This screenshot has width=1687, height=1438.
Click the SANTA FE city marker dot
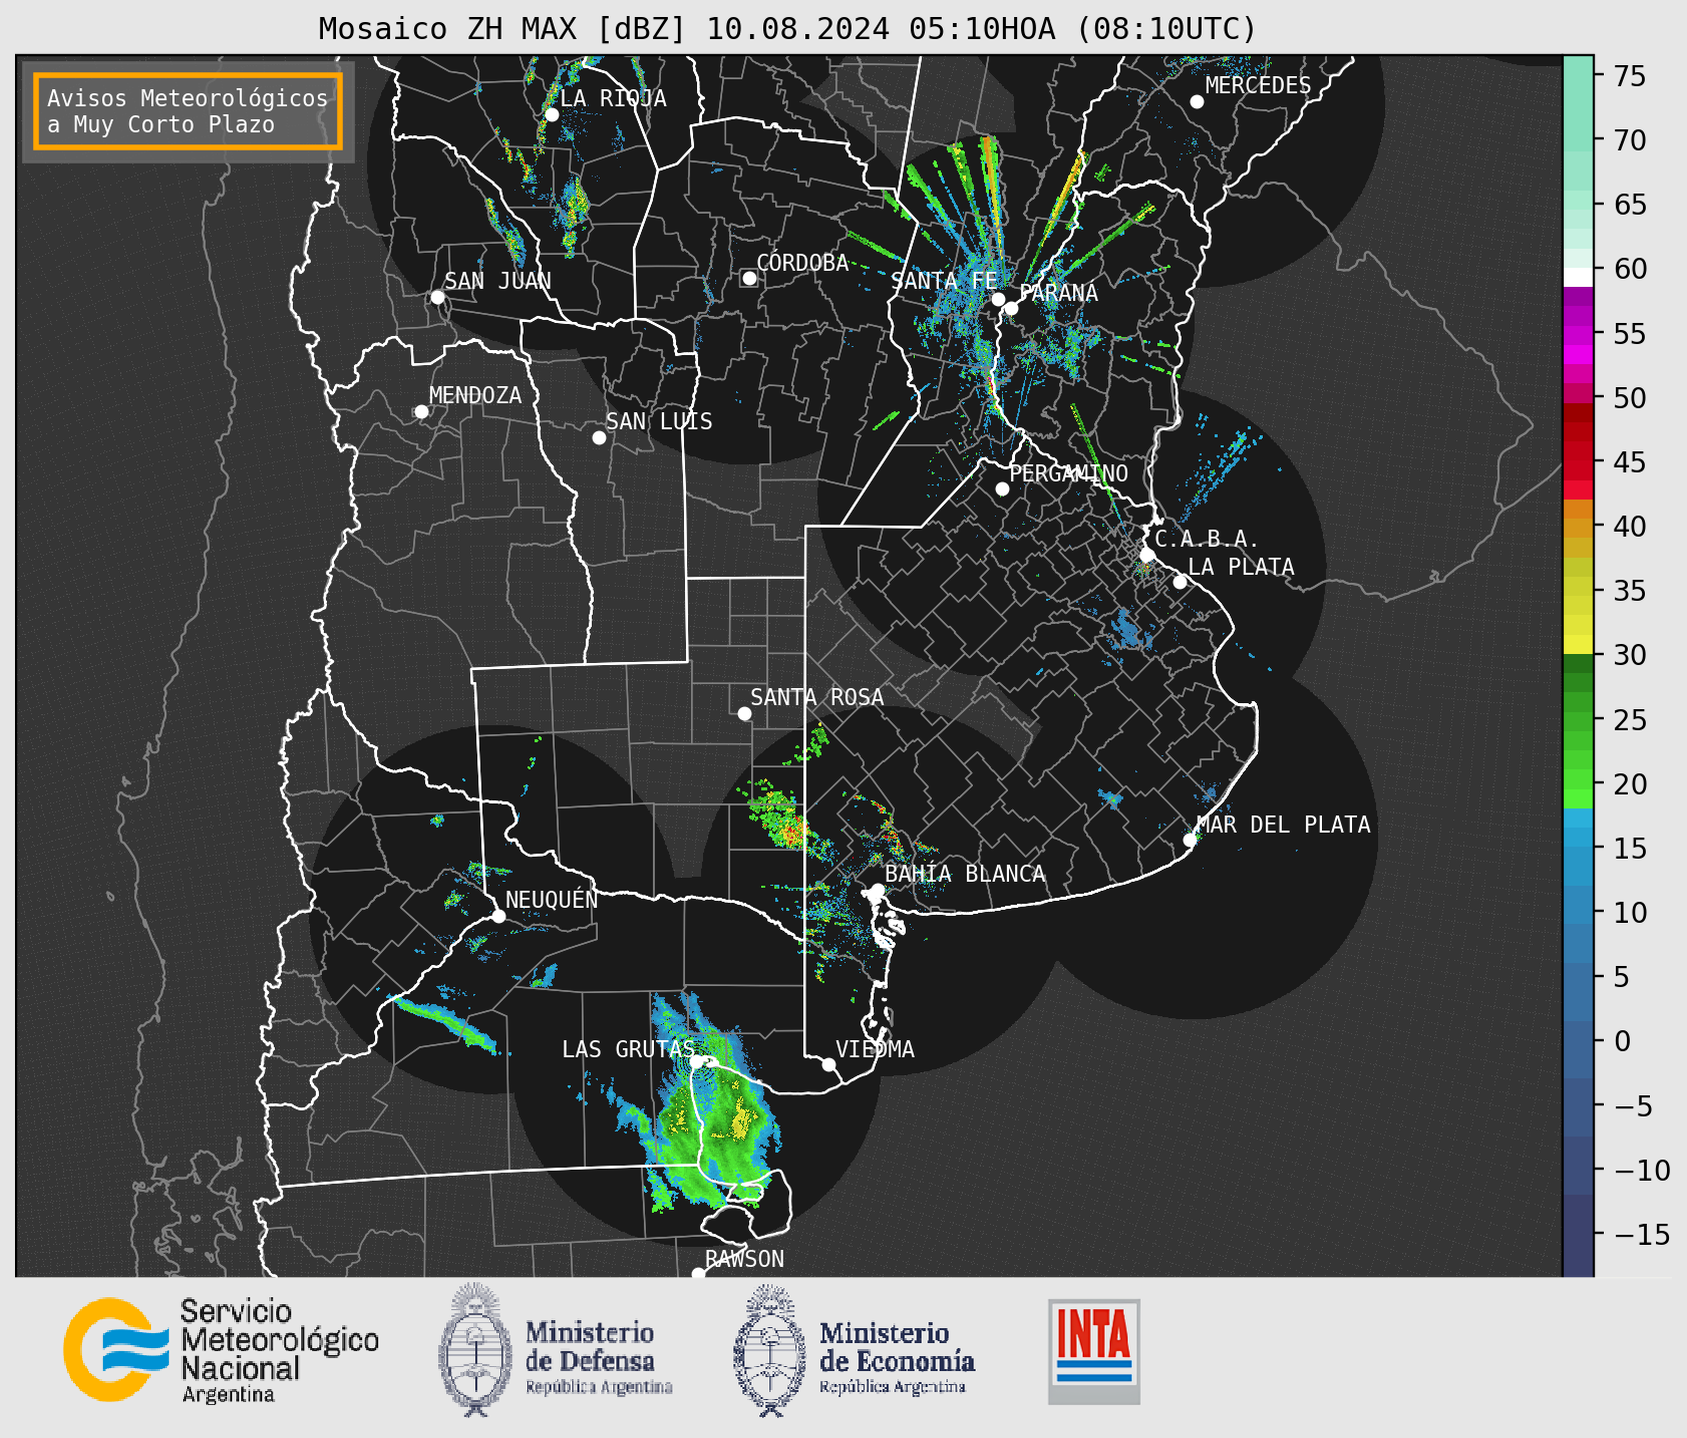coord(998,299)
